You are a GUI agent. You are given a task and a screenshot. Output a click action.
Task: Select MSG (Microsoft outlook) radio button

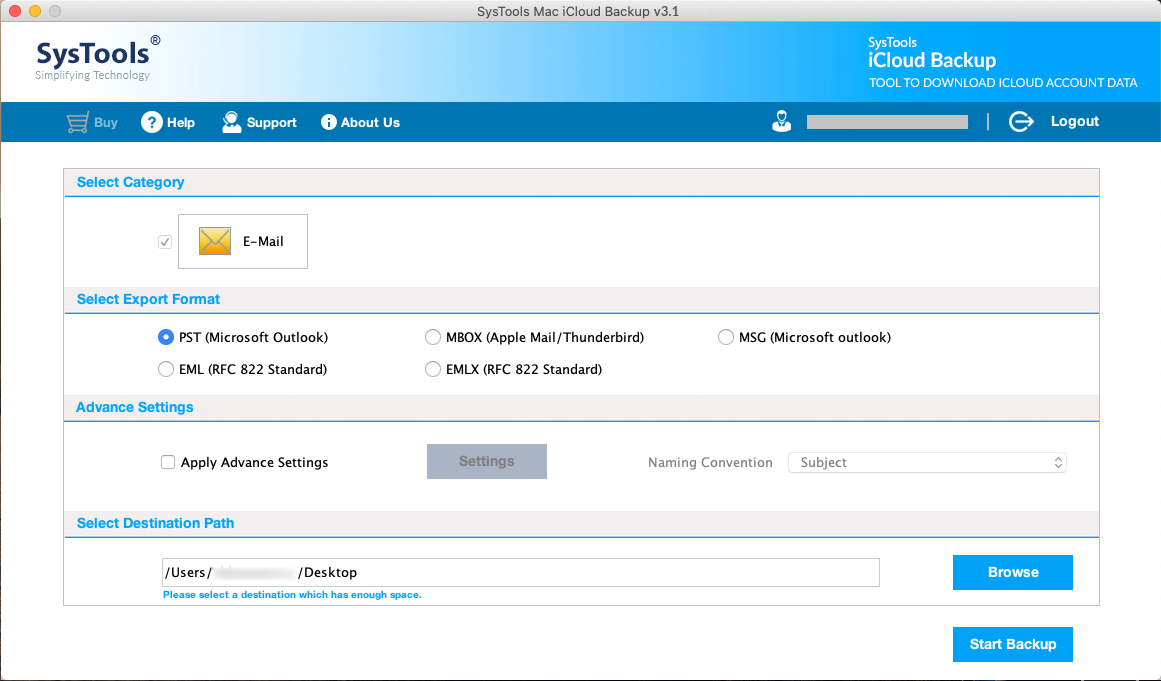[726, 338]
